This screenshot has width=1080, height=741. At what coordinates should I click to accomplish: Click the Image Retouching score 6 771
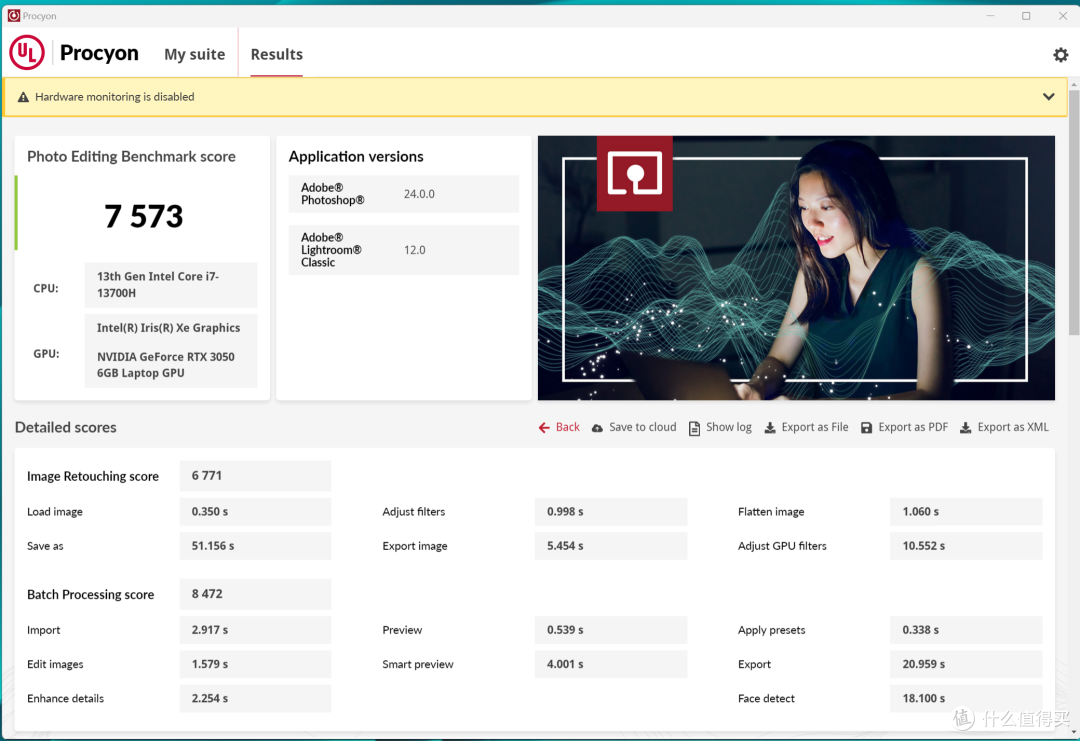coord(255,476)
